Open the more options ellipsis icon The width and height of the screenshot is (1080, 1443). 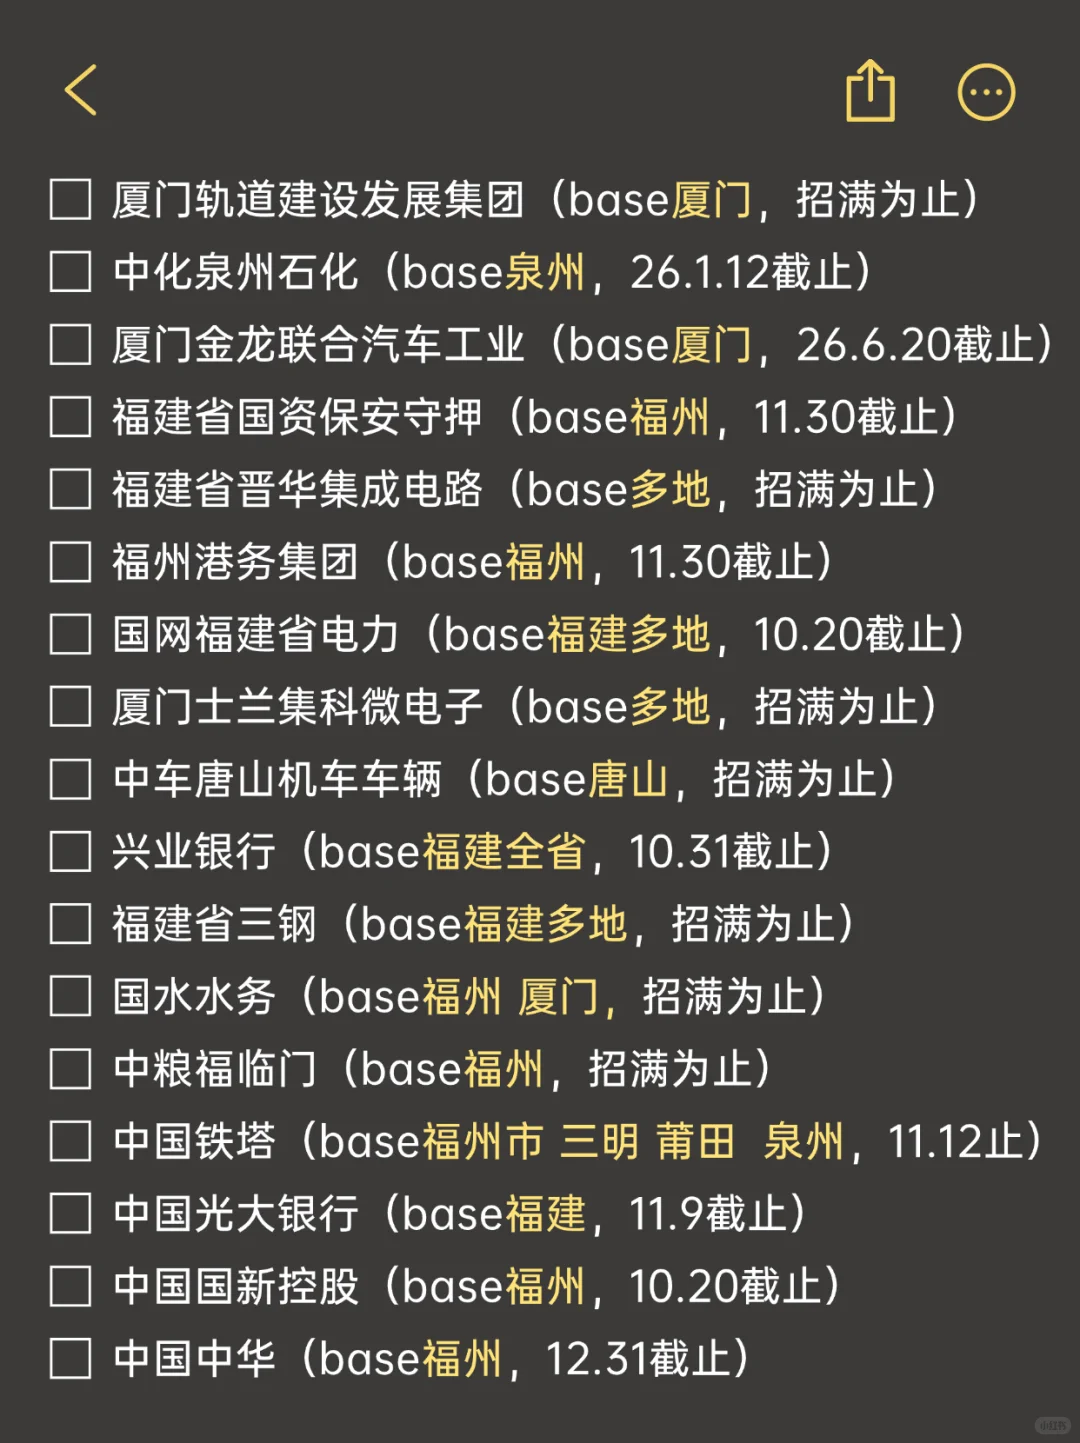[986, 93]
